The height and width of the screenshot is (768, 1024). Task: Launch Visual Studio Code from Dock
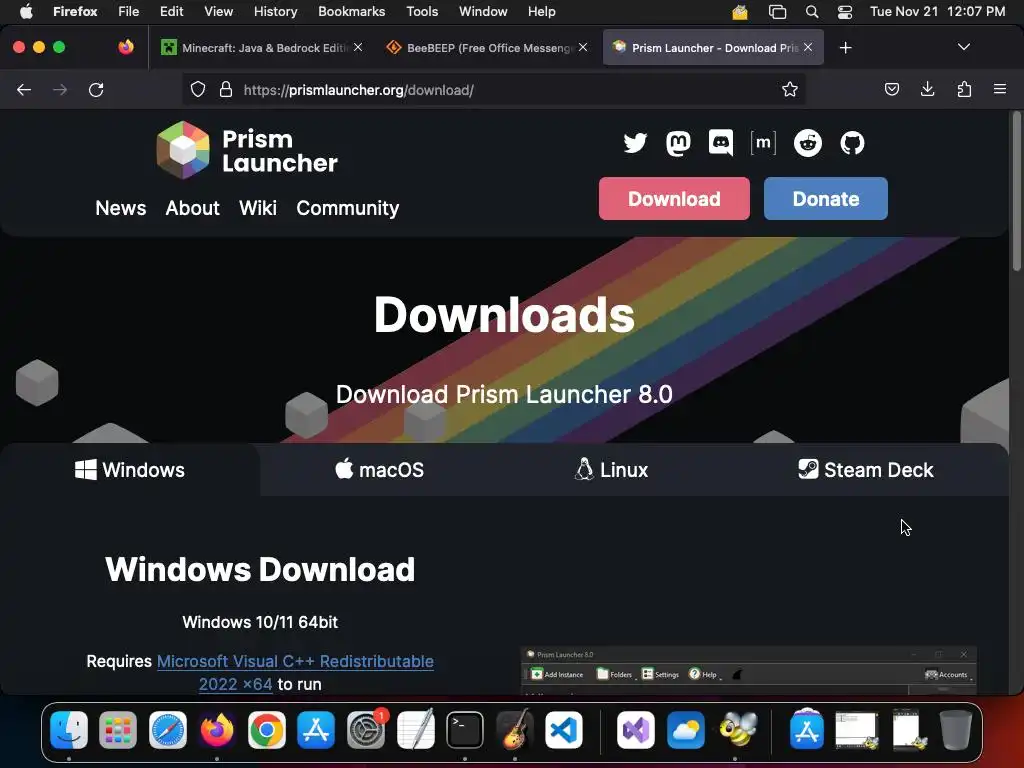[x=564, y=729]
